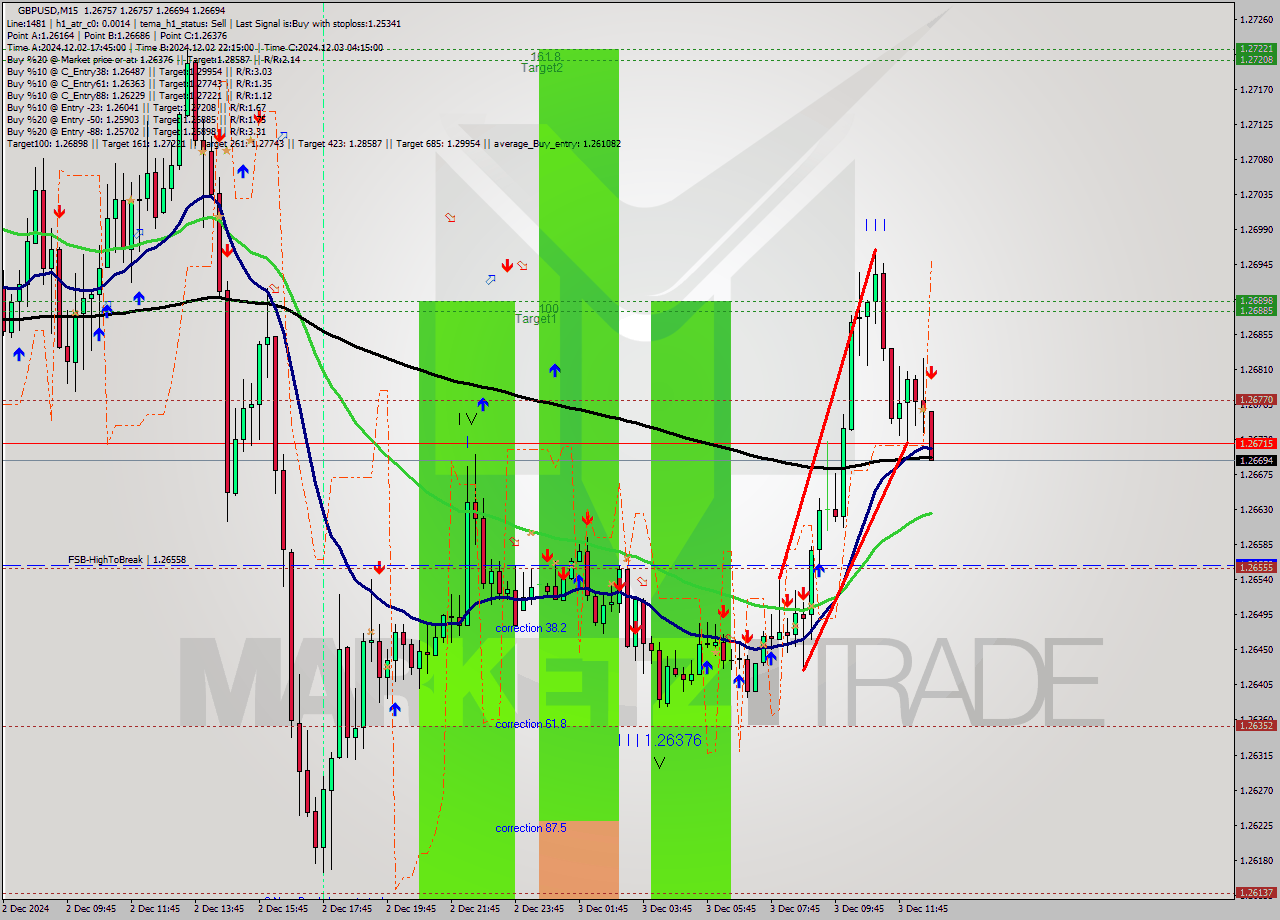Click the 1.26450 price axis value

pos(1255,649)
